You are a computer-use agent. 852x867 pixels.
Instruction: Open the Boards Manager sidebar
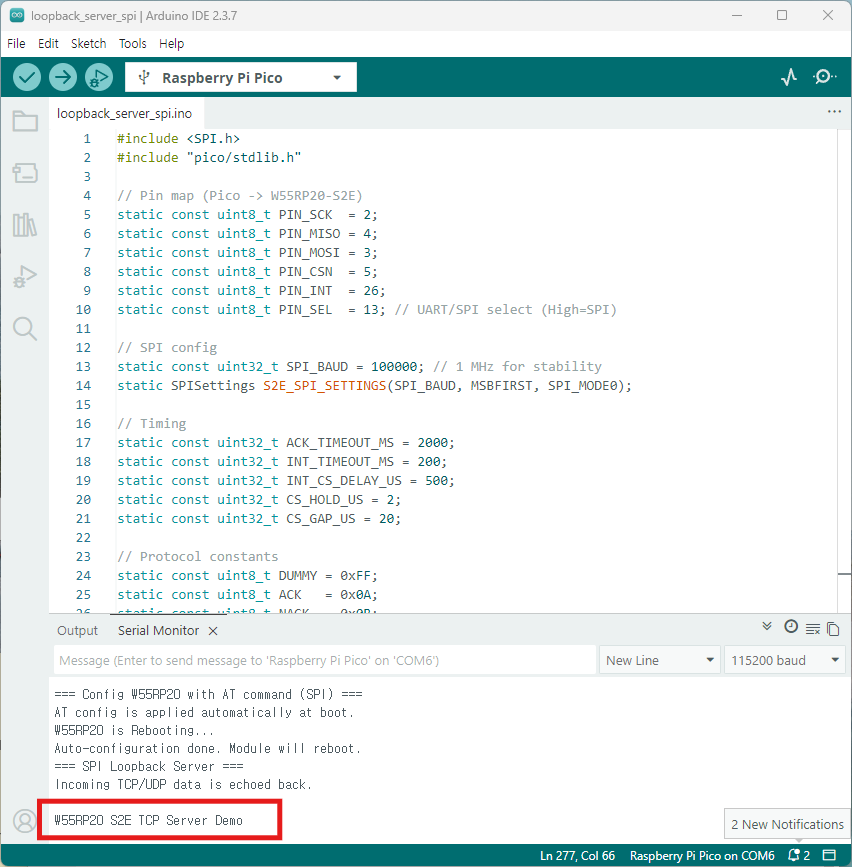(25, 173)
